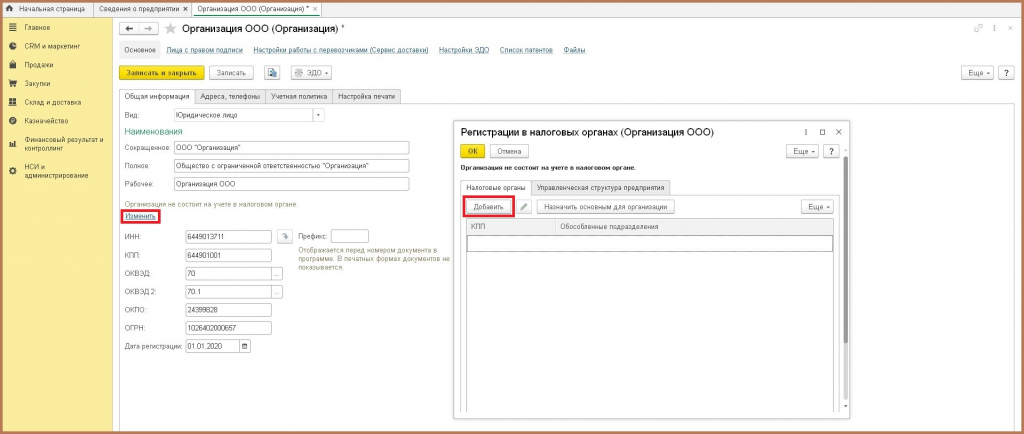Select the Адреса, телефоны tab
The image size is (1024, 434).
point(231,96)
